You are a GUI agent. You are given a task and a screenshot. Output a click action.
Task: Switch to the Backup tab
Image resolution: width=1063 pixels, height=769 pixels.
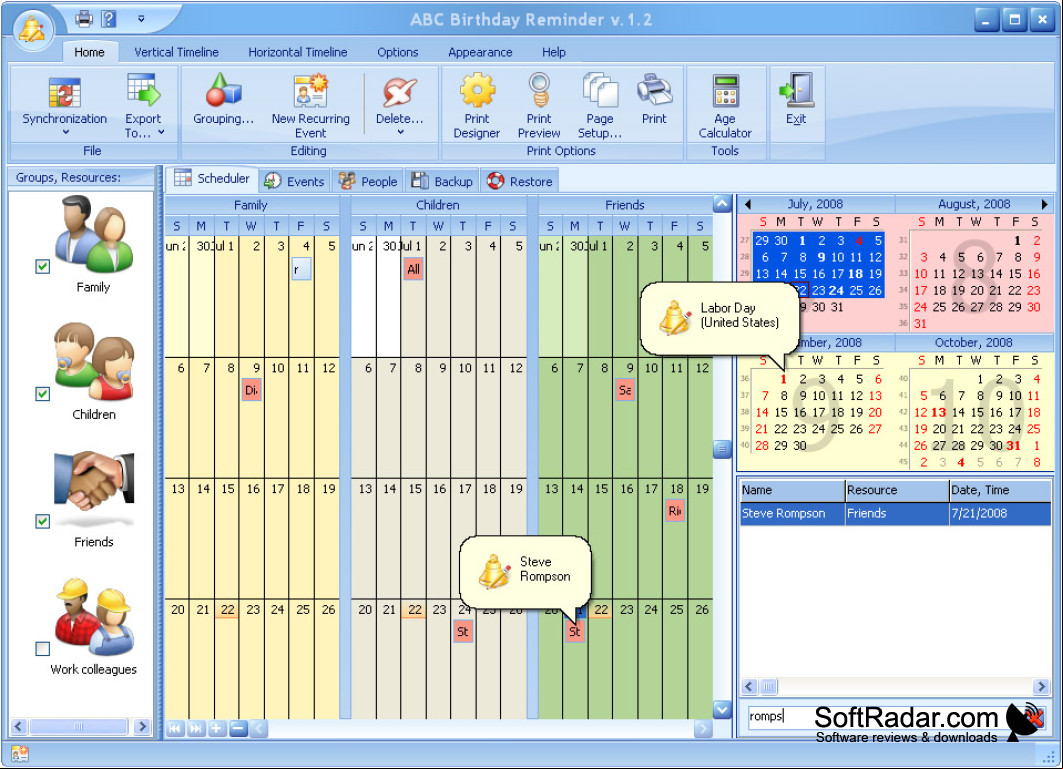pos(442,181)
